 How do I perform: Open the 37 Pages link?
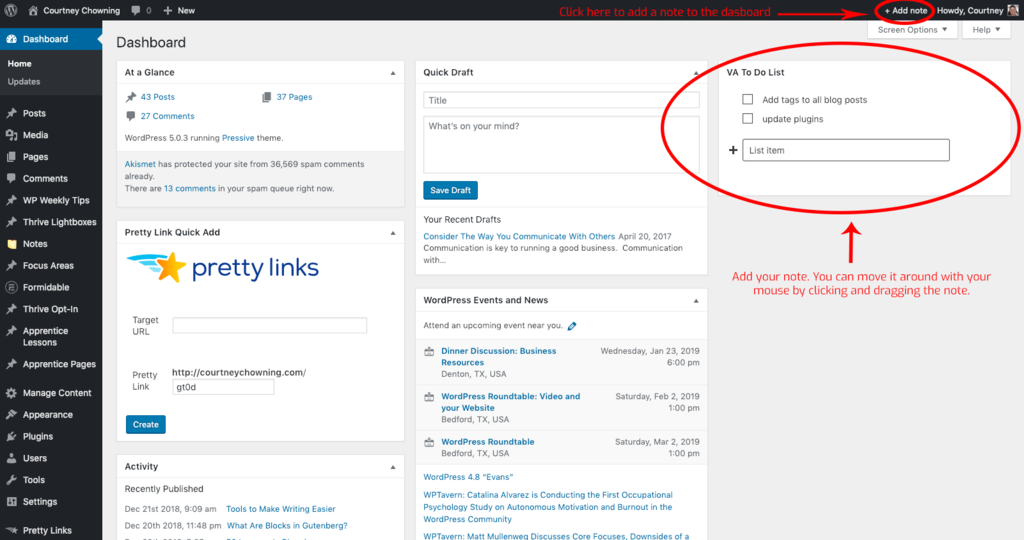pos(294,97)
